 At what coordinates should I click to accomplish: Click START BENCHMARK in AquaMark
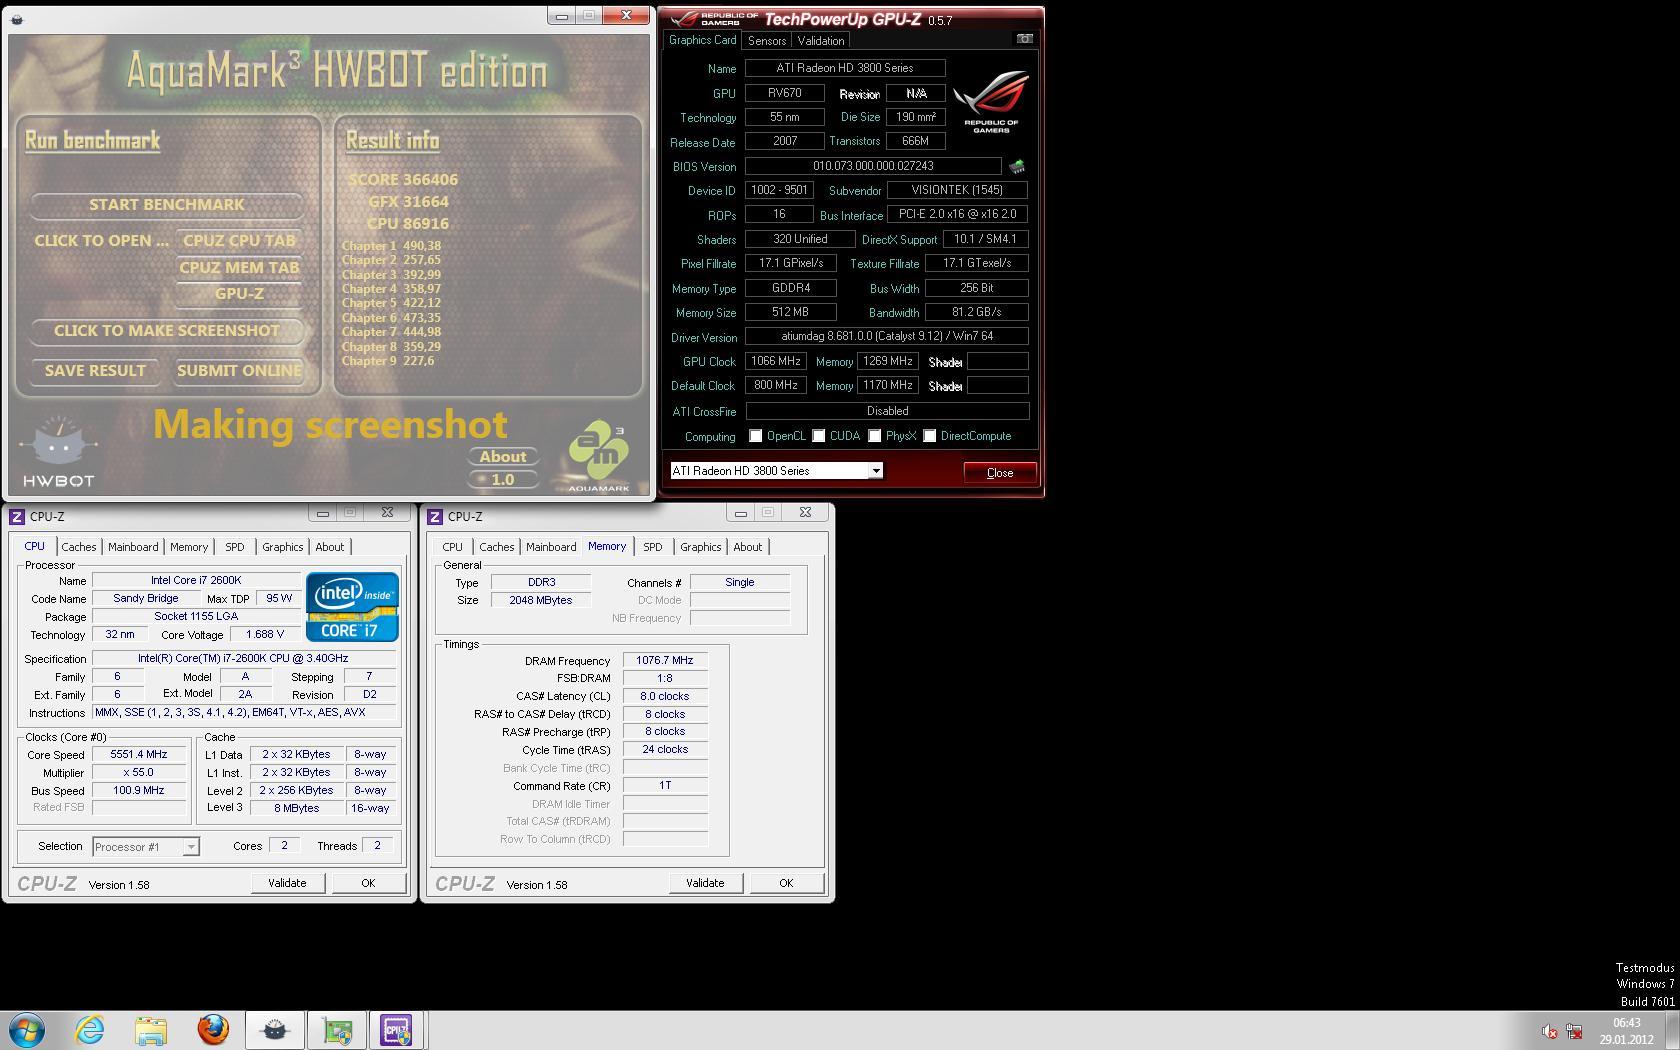(x=167, y=205)
